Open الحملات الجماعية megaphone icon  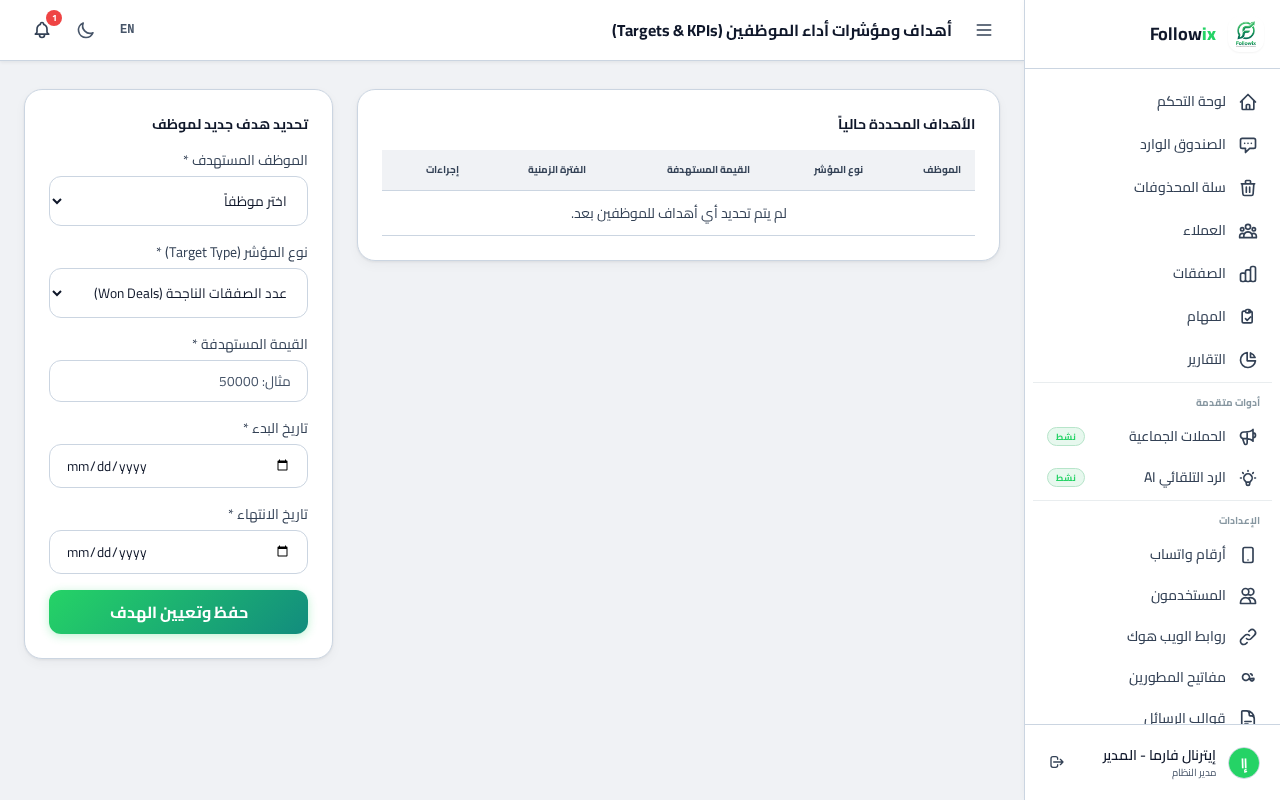[x=1248, y=437]
